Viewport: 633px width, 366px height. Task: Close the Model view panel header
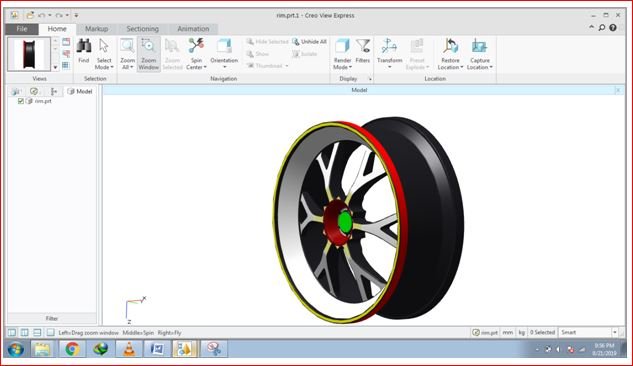coord(618,90)
